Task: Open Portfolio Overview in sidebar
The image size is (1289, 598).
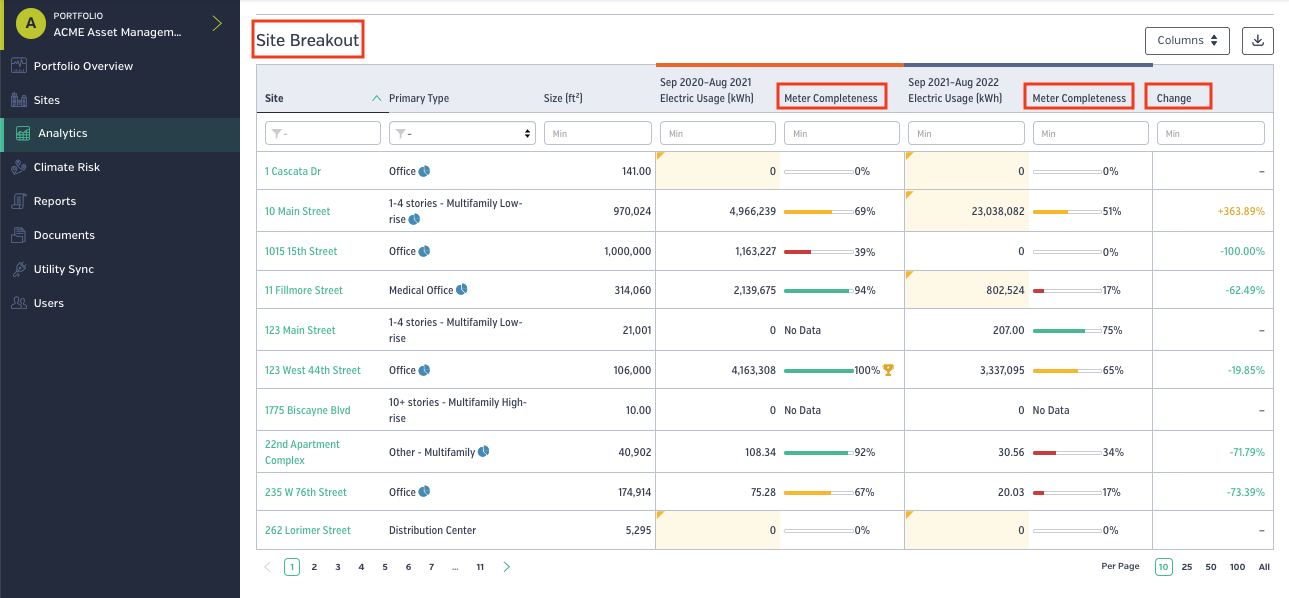Action: tap(83, 66)
